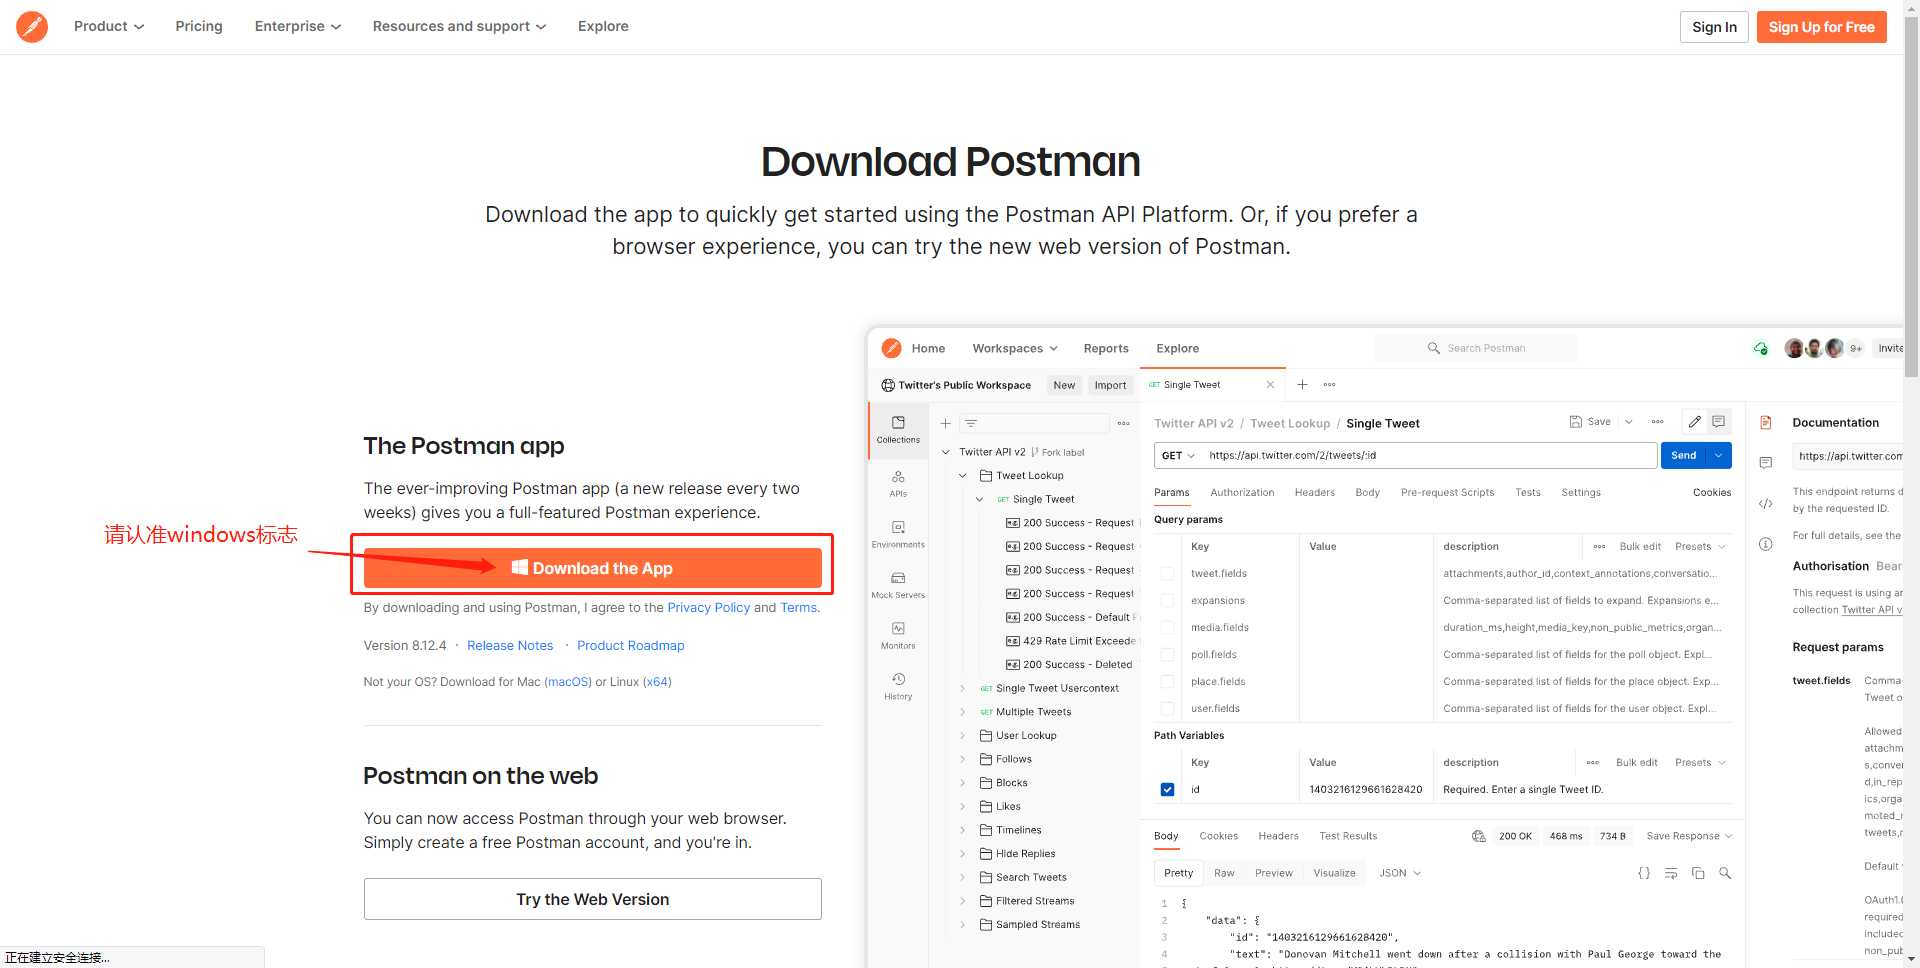
Task: Enable the poll.fields checkbox
Action: 1167,654
